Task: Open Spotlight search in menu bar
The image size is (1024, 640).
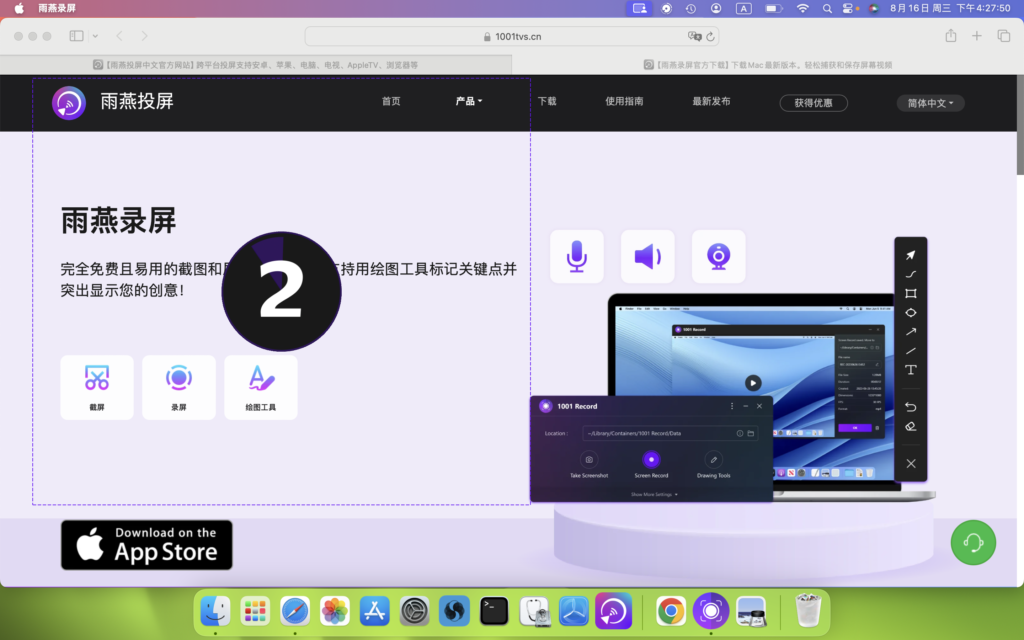Action: coord(827,8)
